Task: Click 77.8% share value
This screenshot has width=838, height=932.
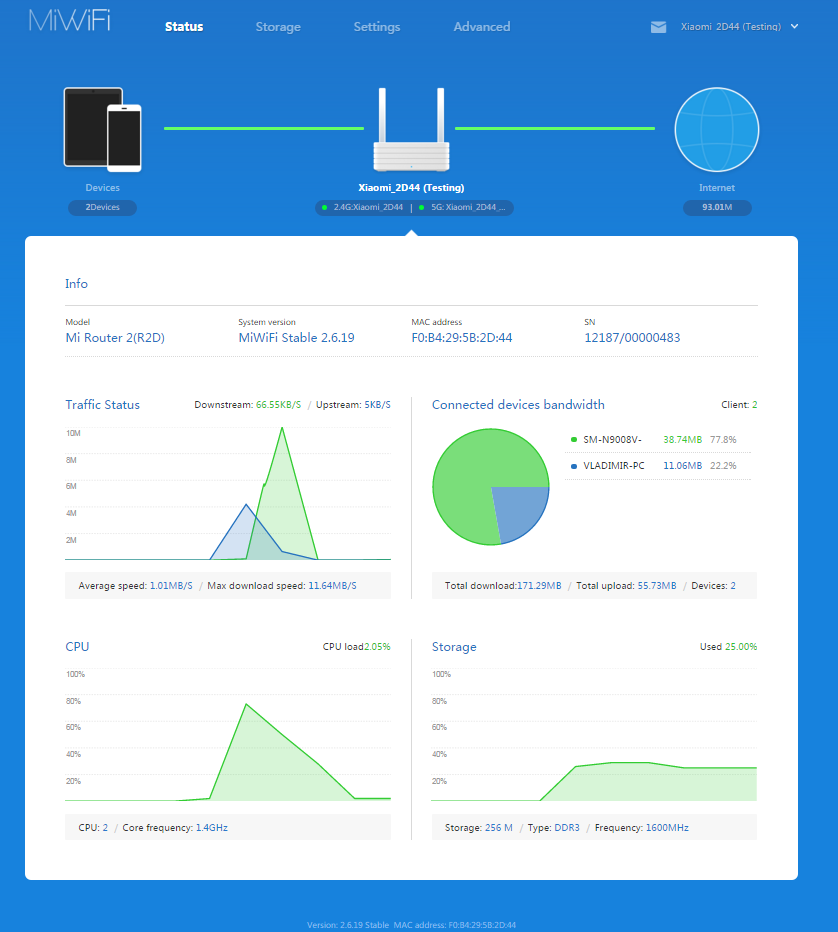Action: 723,440
